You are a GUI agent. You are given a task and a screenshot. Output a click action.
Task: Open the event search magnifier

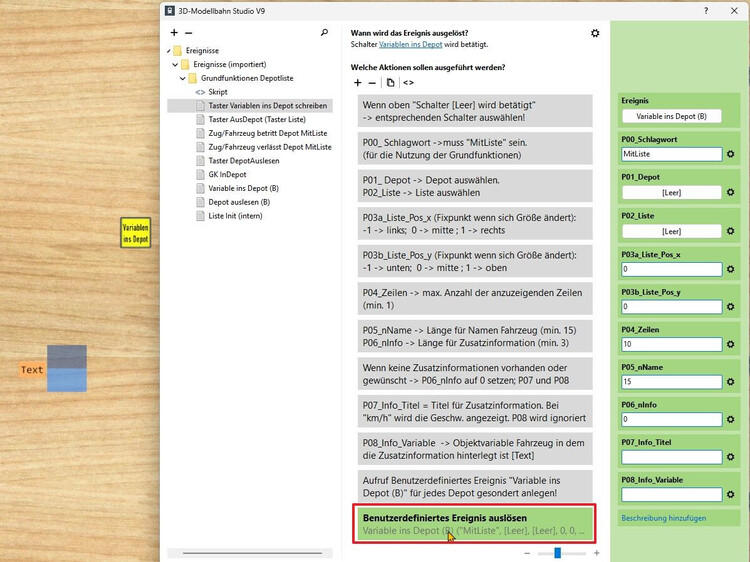[x=324, y=33]
